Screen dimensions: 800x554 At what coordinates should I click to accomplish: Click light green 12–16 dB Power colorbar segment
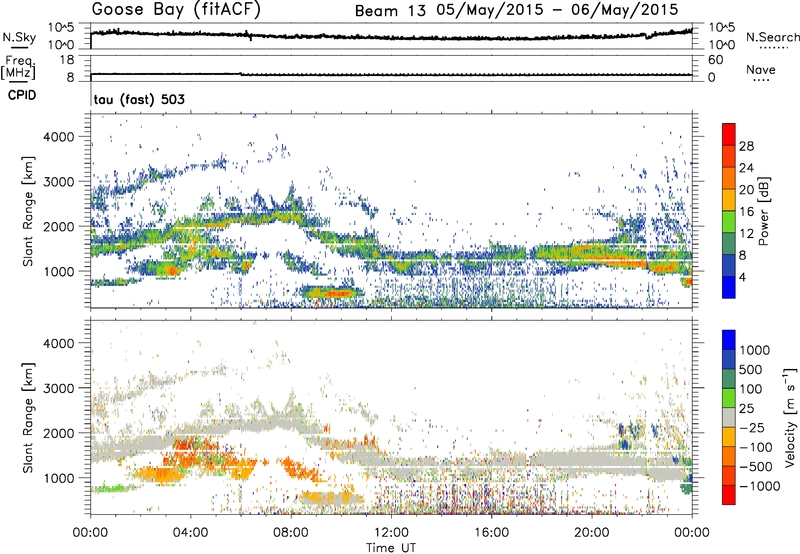pos(729,222)
